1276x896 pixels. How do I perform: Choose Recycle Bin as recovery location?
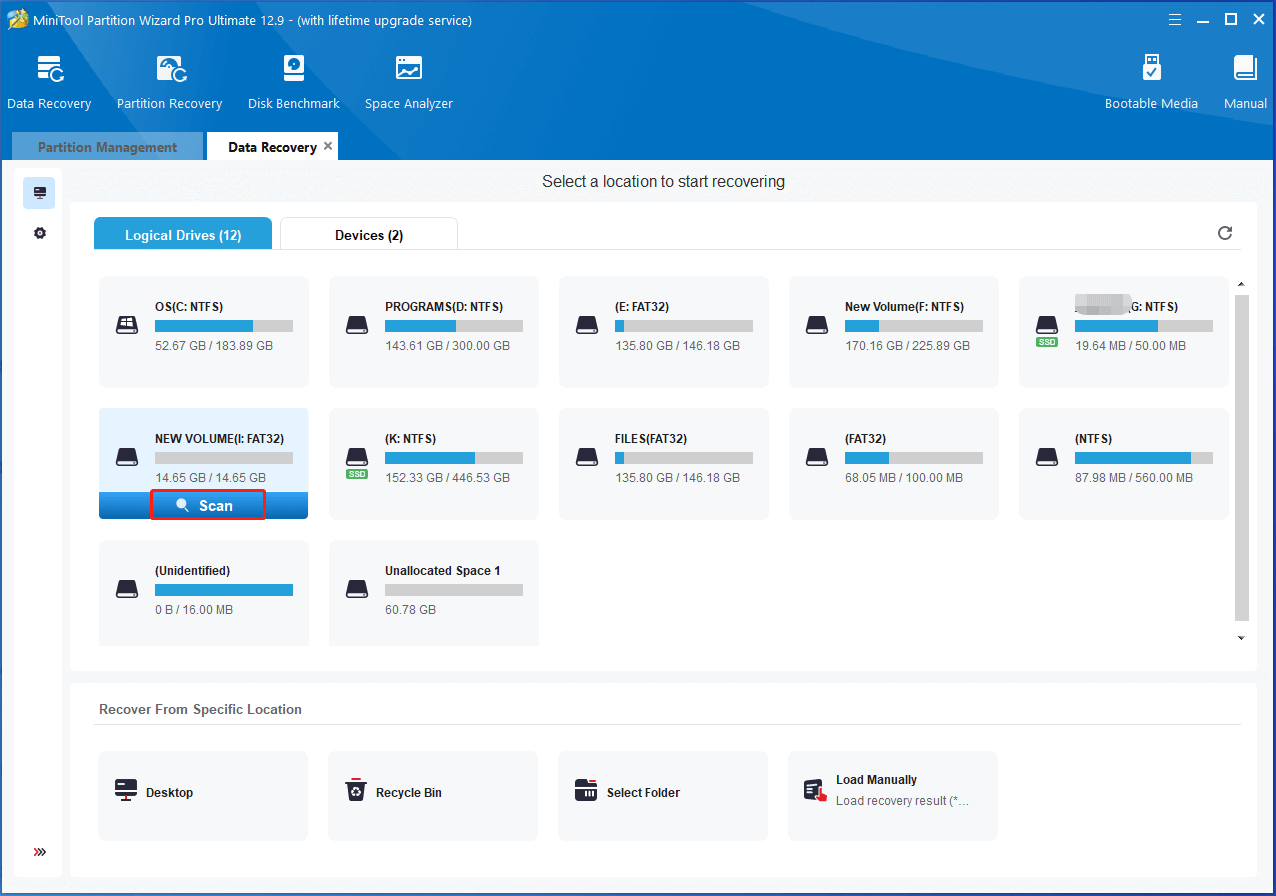432,793
